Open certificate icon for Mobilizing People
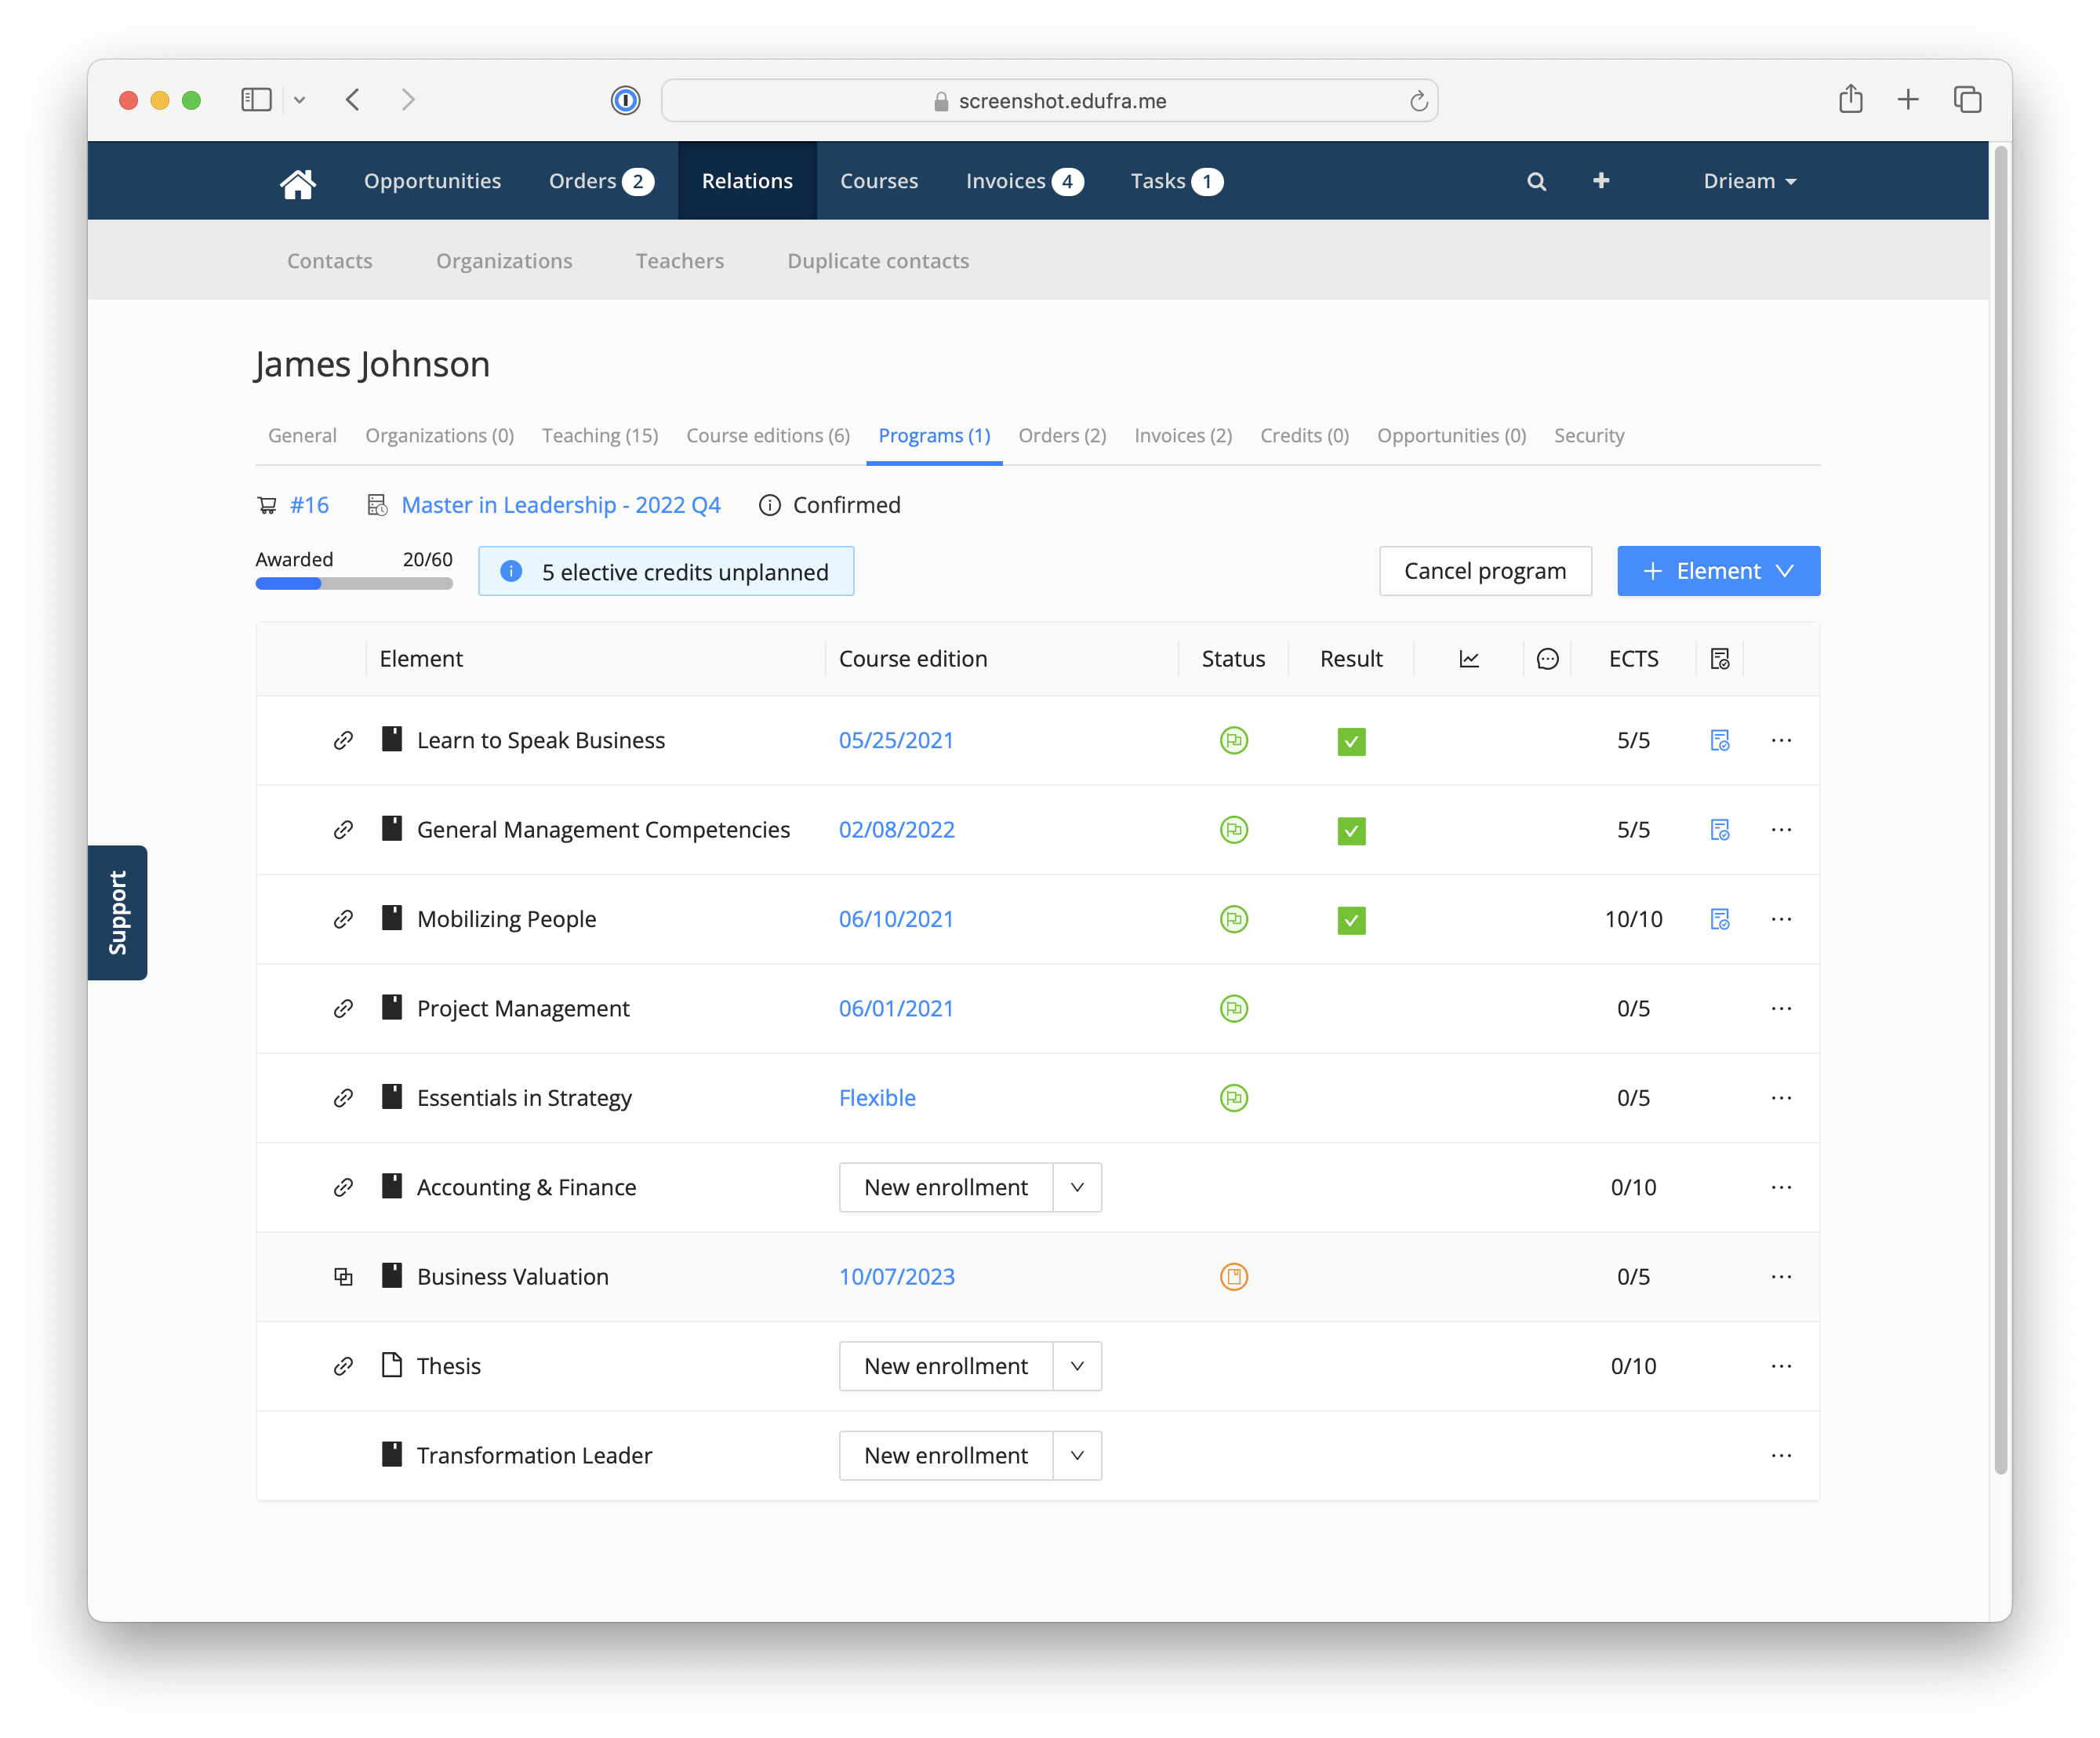The width and height of the screenshot is (2100, 1738). tap(1719, 919)
